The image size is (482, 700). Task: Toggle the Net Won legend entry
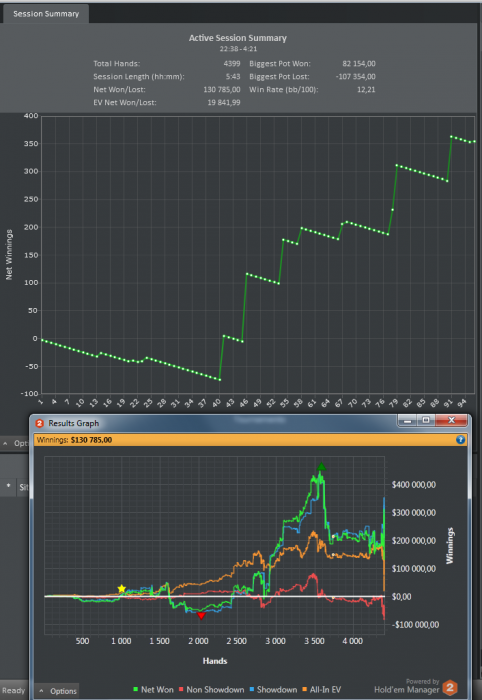pos(154,690)
